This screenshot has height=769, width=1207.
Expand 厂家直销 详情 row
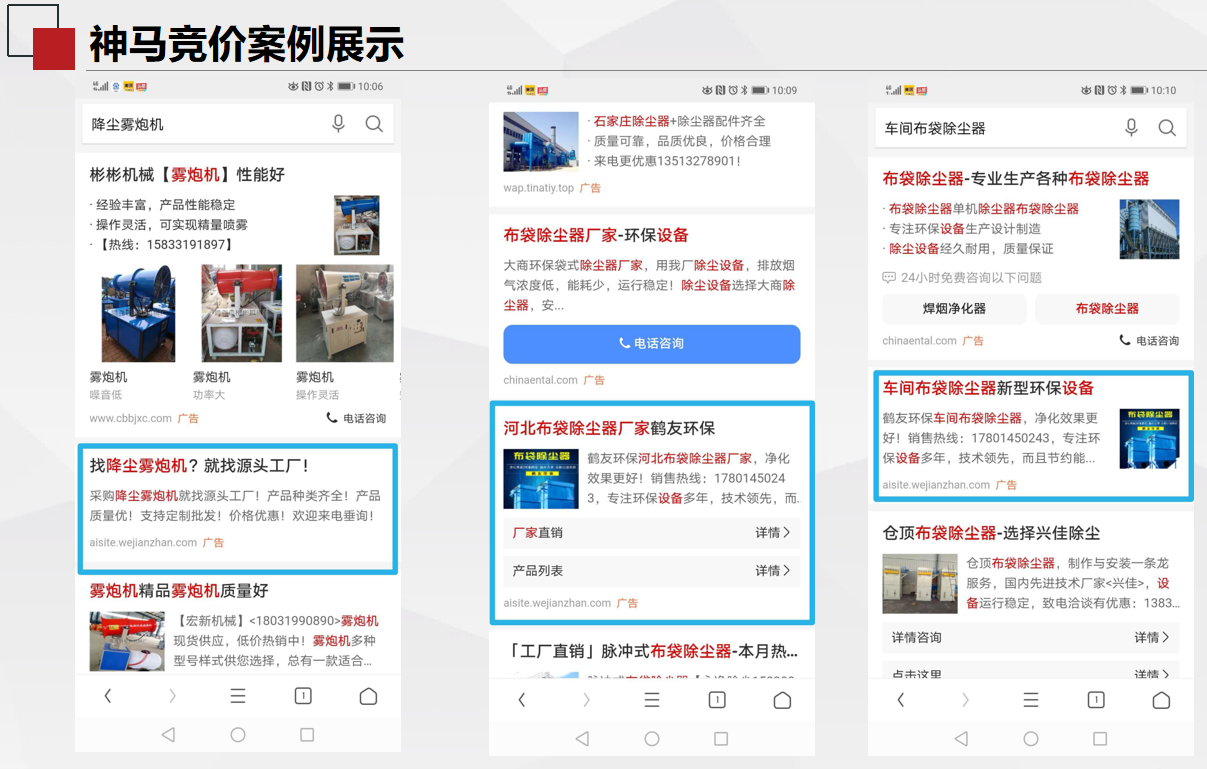click(x=652, y=533)
